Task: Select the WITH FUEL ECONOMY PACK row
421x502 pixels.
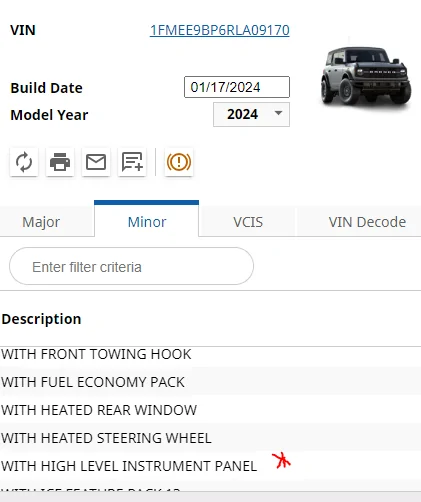Action: (x=210, y=382)
